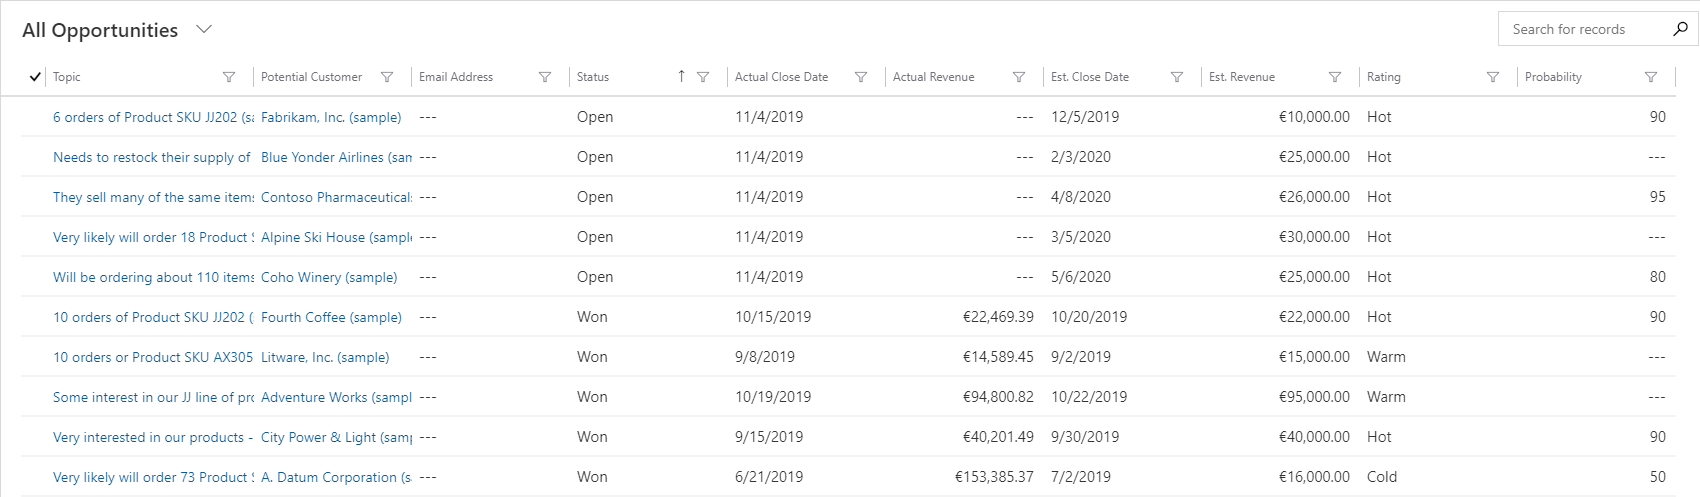1700x497 pixels.
Task: Open the Status column filter funnel
Action: 703,77
